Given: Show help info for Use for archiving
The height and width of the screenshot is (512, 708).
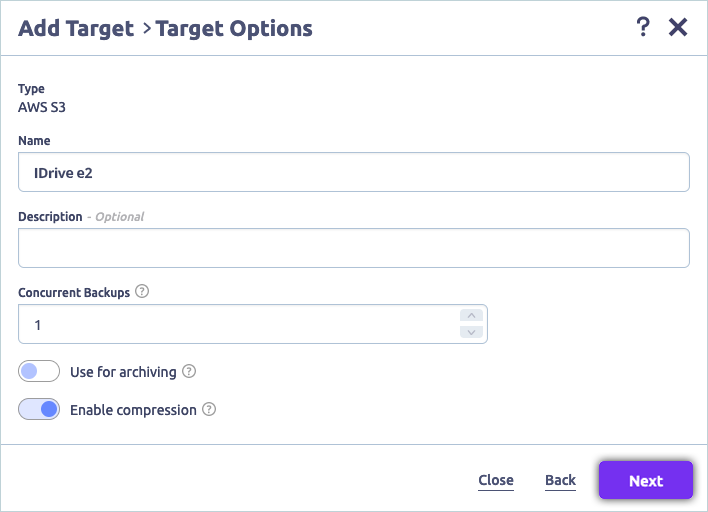Looking at the screenshot, I should coord(189,372).
